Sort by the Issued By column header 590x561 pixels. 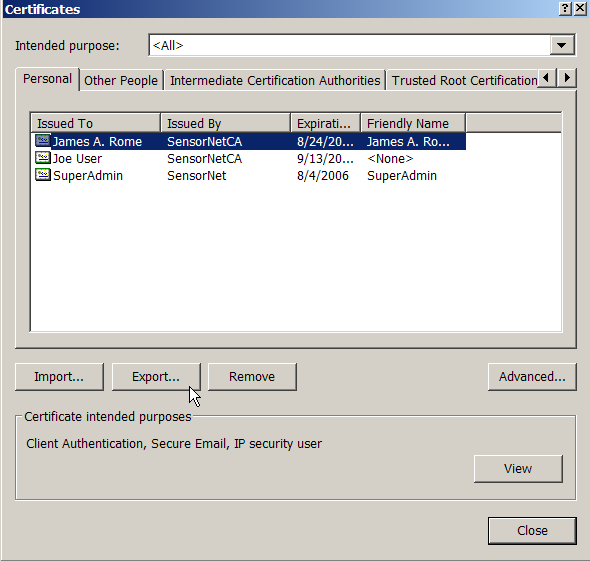click(226, 123)
